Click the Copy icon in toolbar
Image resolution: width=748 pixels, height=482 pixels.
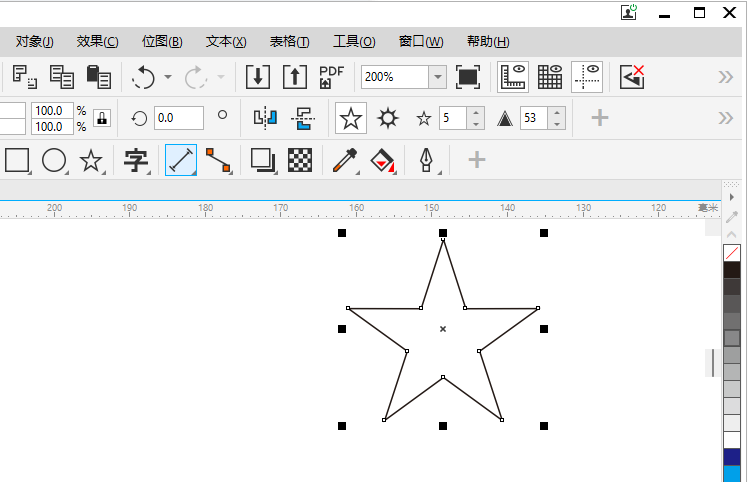pyautogui.click(x=62, y=77)
